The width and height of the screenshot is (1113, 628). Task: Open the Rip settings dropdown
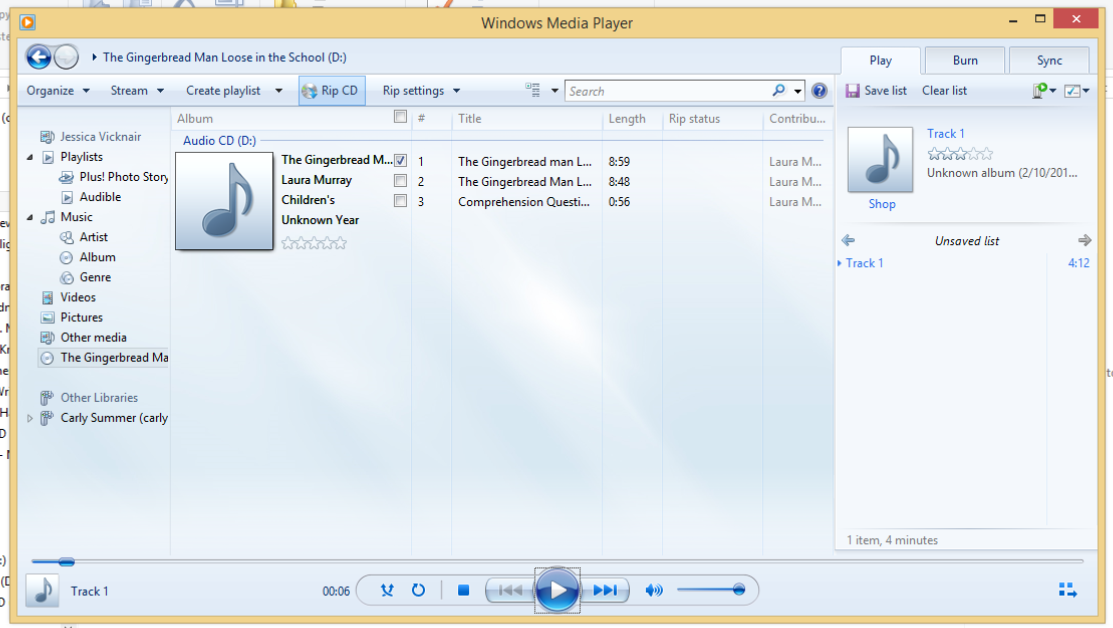(x=422, y=91)
